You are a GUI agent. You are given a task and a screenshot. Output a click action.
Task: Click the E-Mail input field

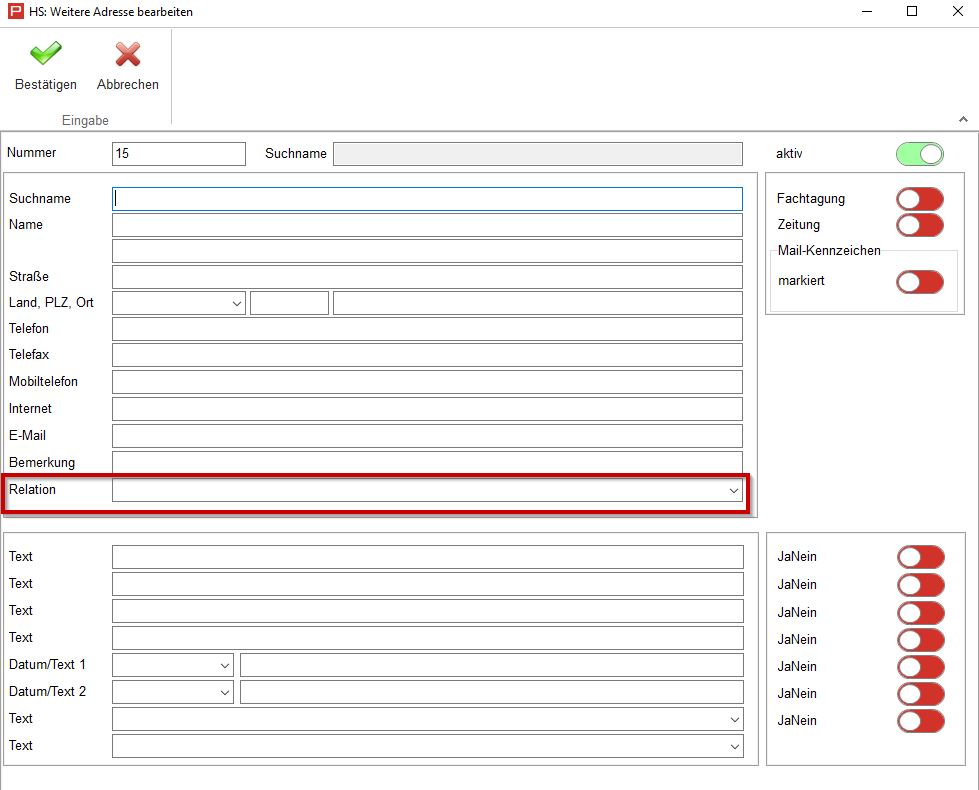coord(427,436)
